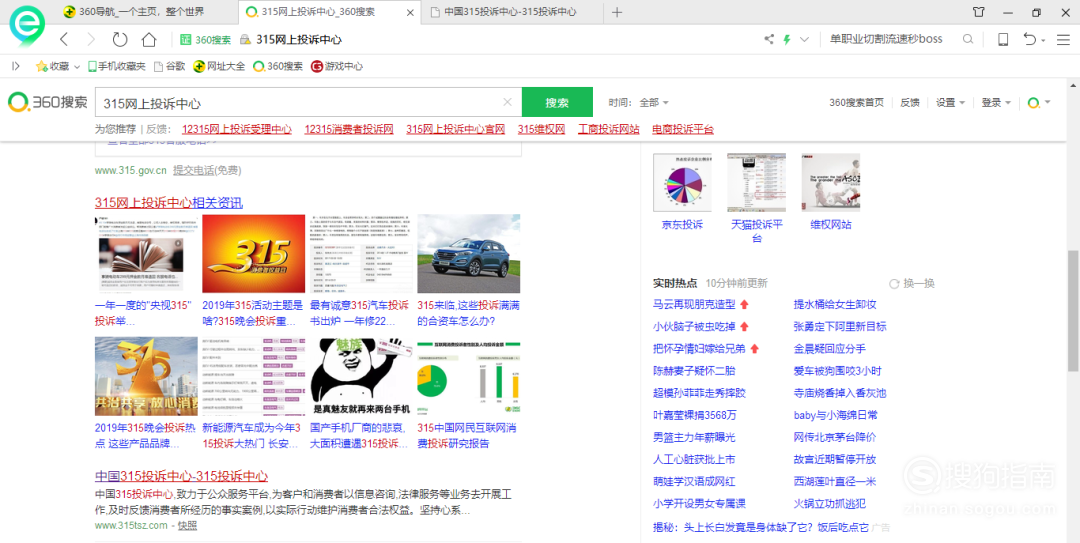Screen dimensions: 1080x543
Task: Click the forward navigation arrow
Action: point(91,39)
